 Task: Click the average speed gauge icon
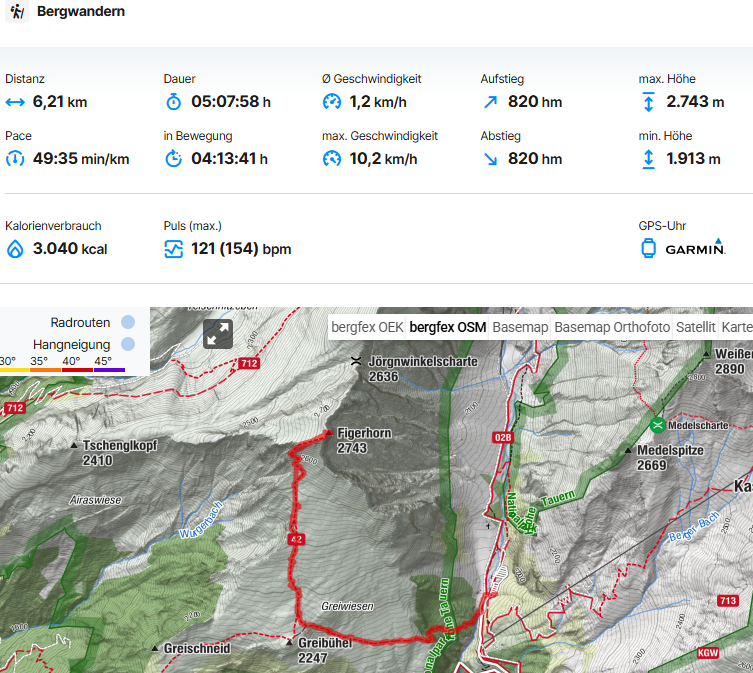coord(332,102)
